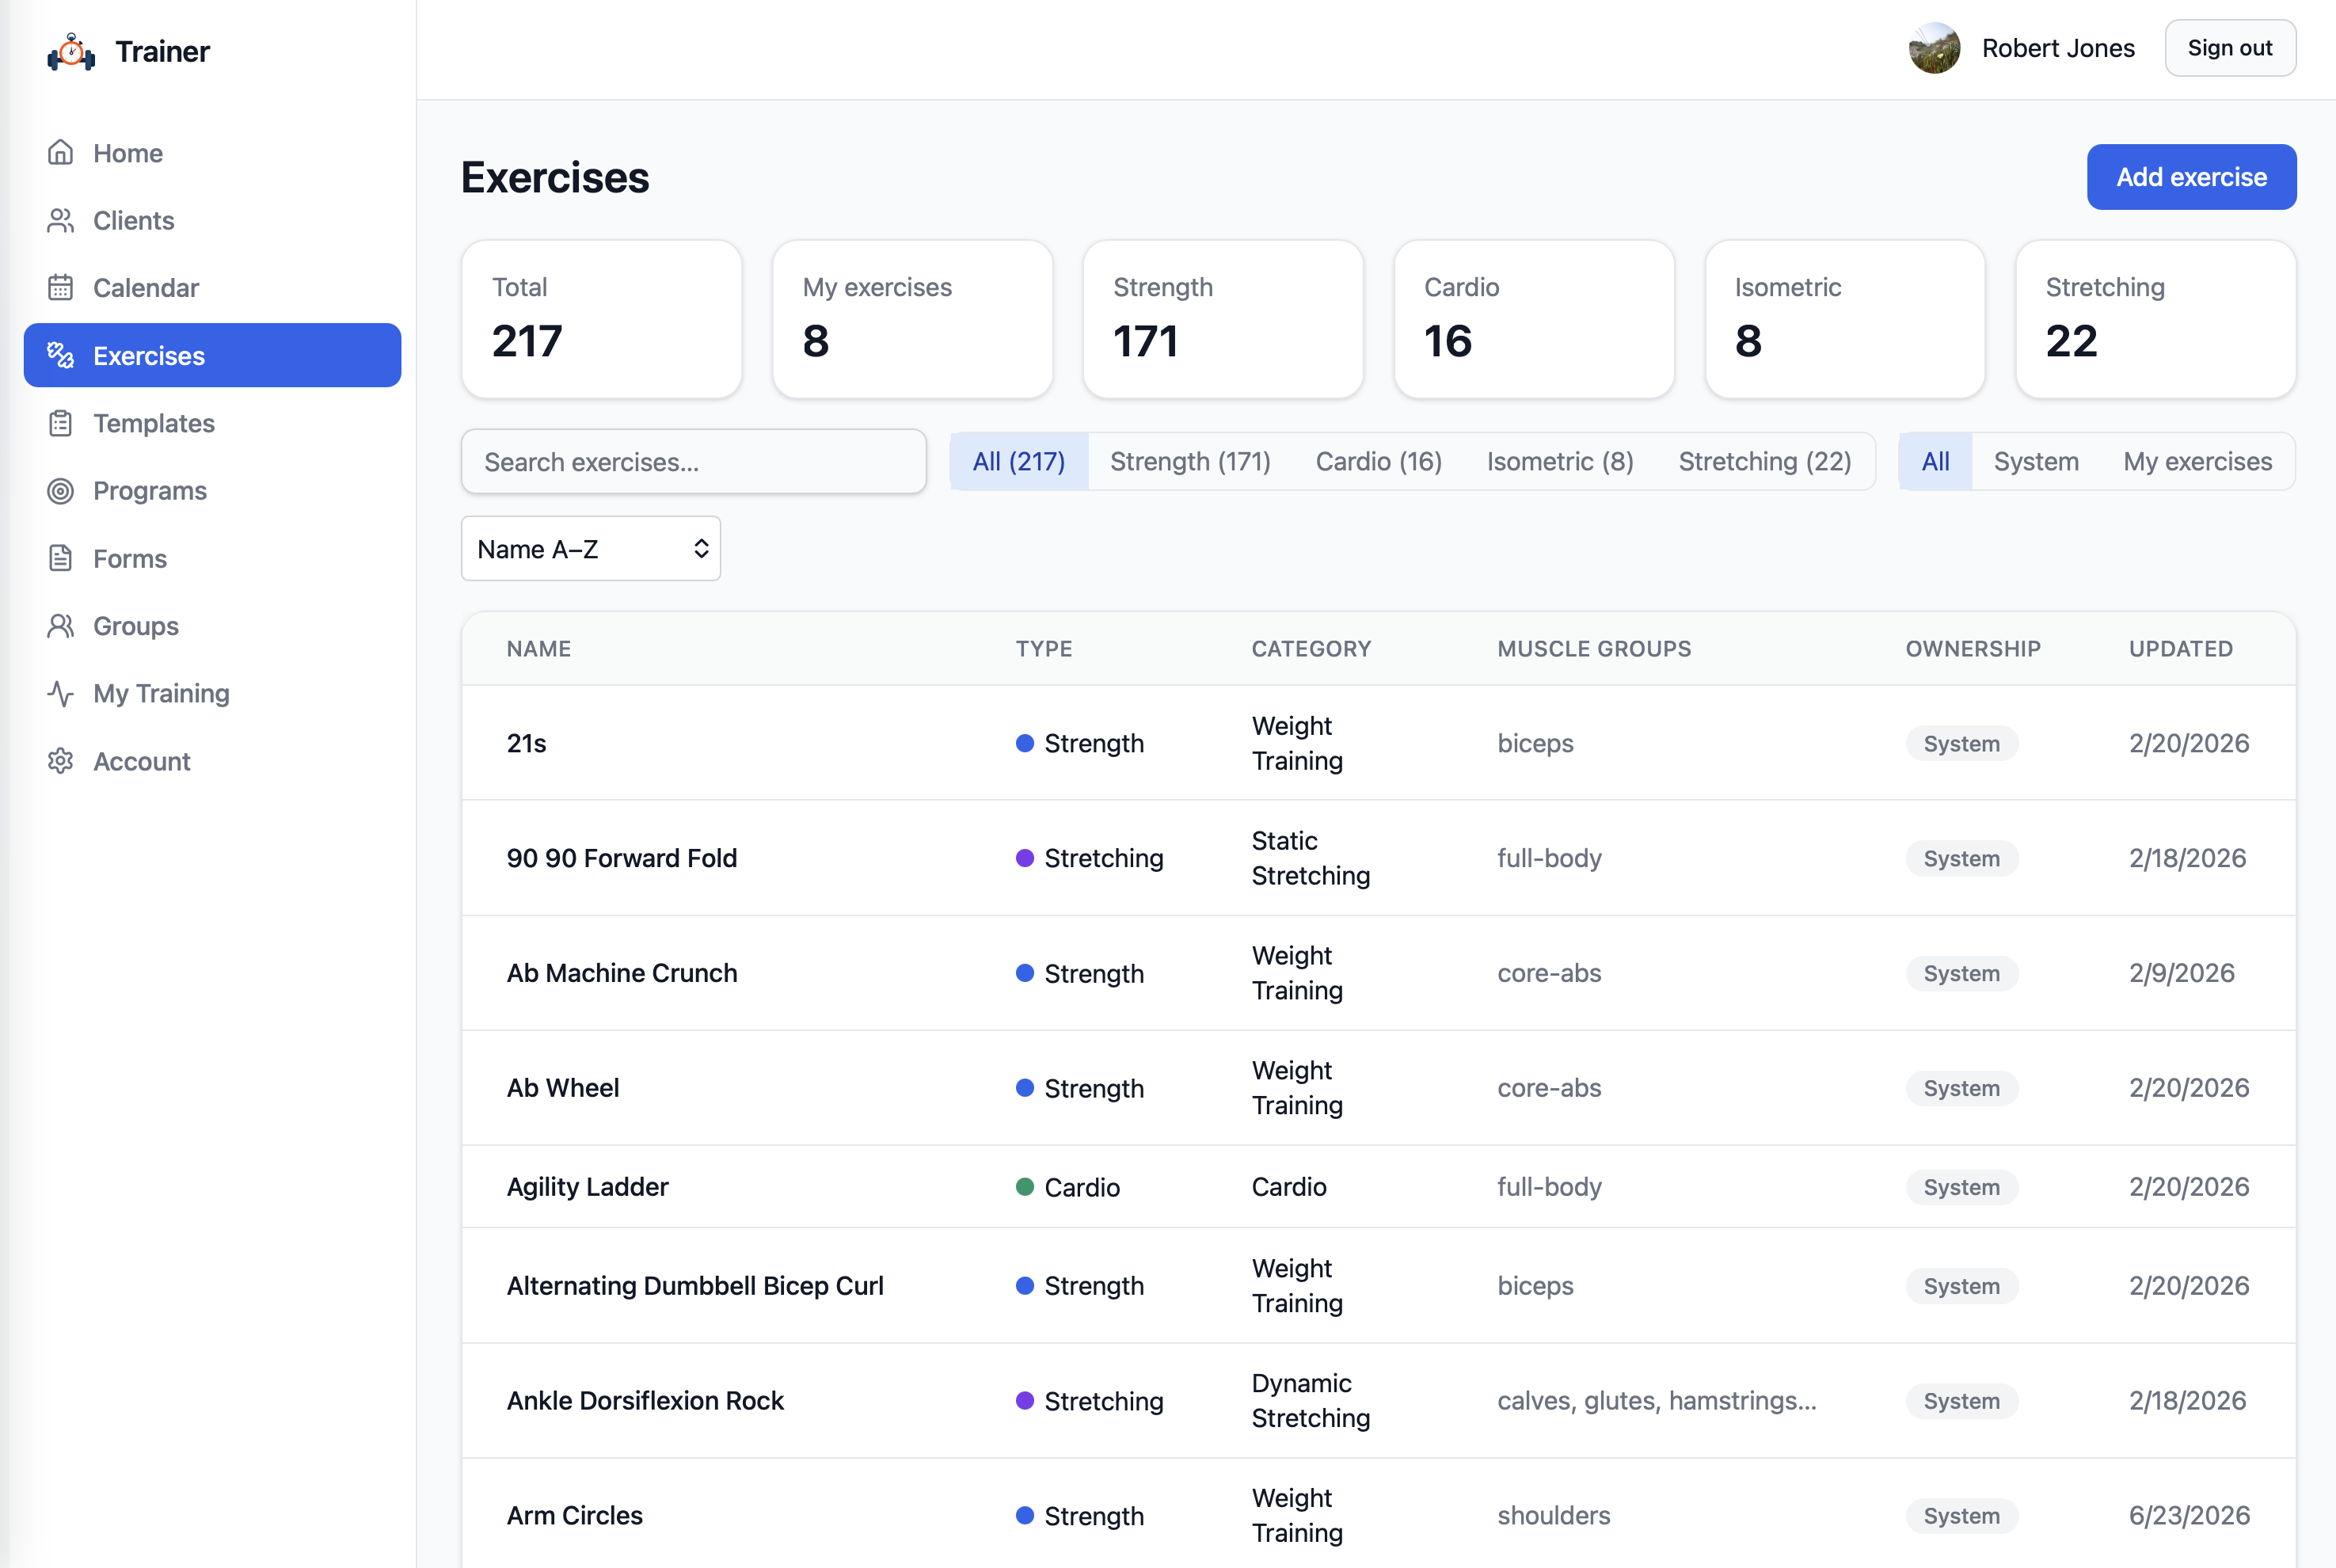Open Alternating Dumbbell Bicep Curl exercise

tap(1378, 1286)
